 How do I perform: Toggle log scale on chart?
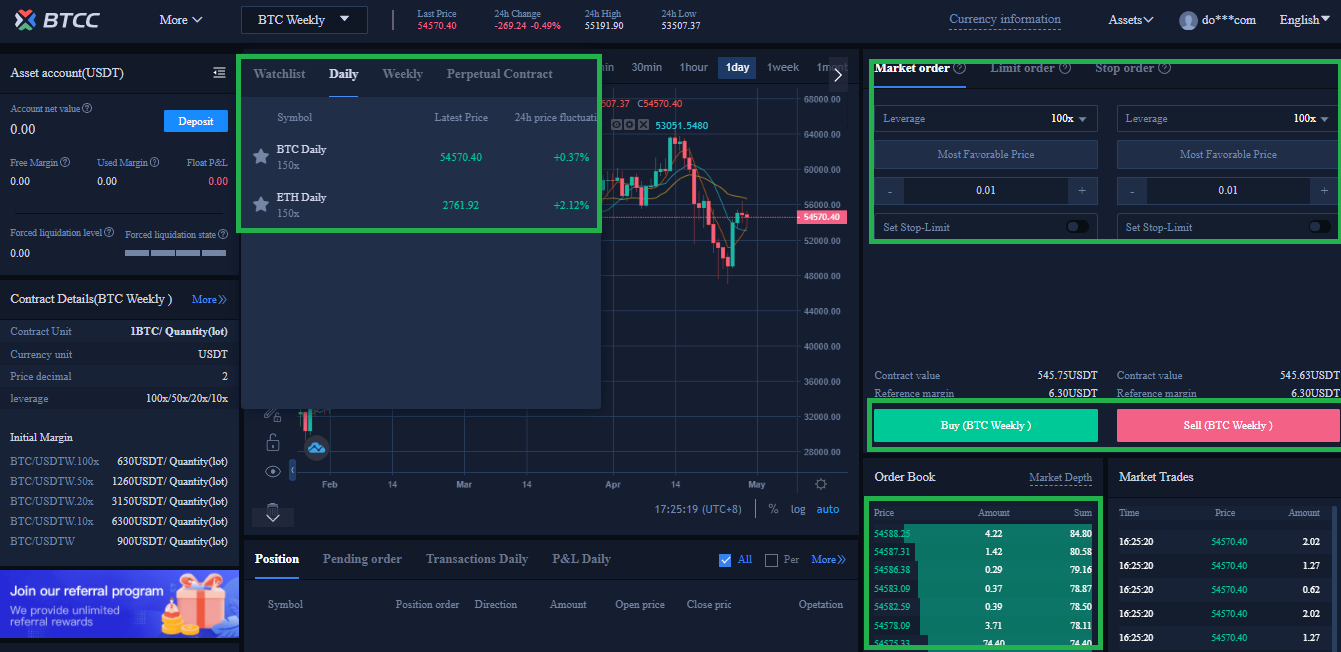(798, 509)
